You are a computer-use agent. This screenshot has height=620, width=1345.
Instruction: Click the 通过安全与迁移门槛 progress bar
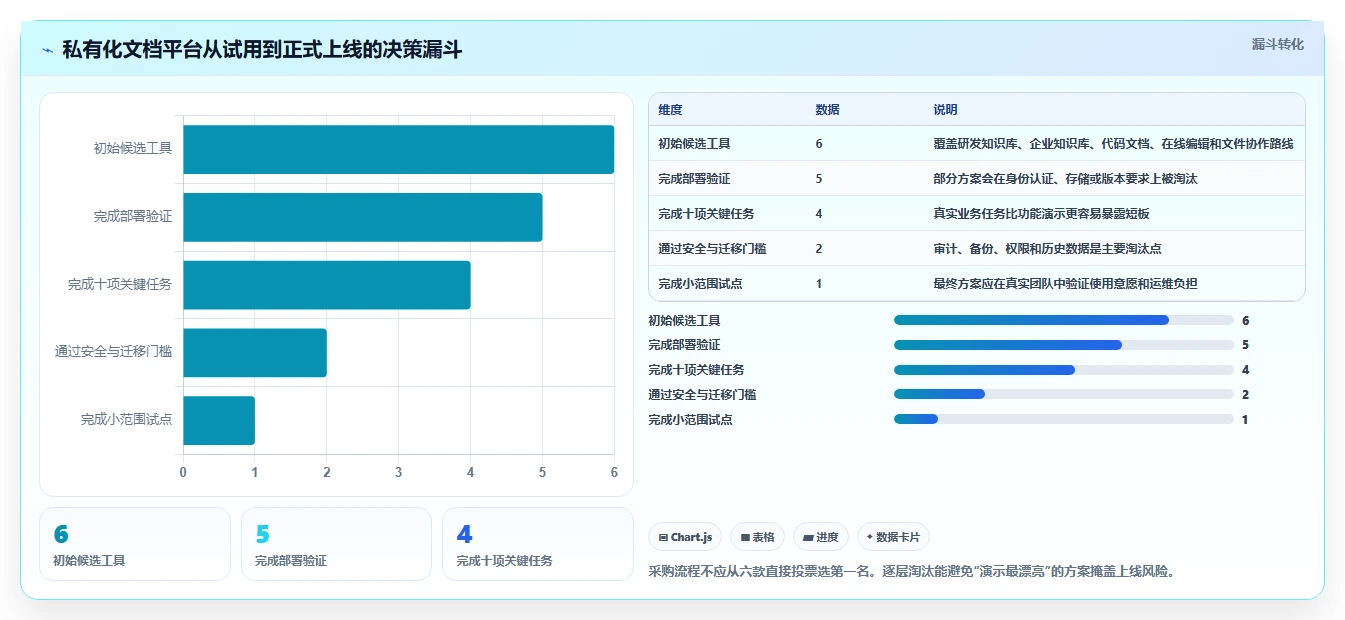coord(1063,395)
